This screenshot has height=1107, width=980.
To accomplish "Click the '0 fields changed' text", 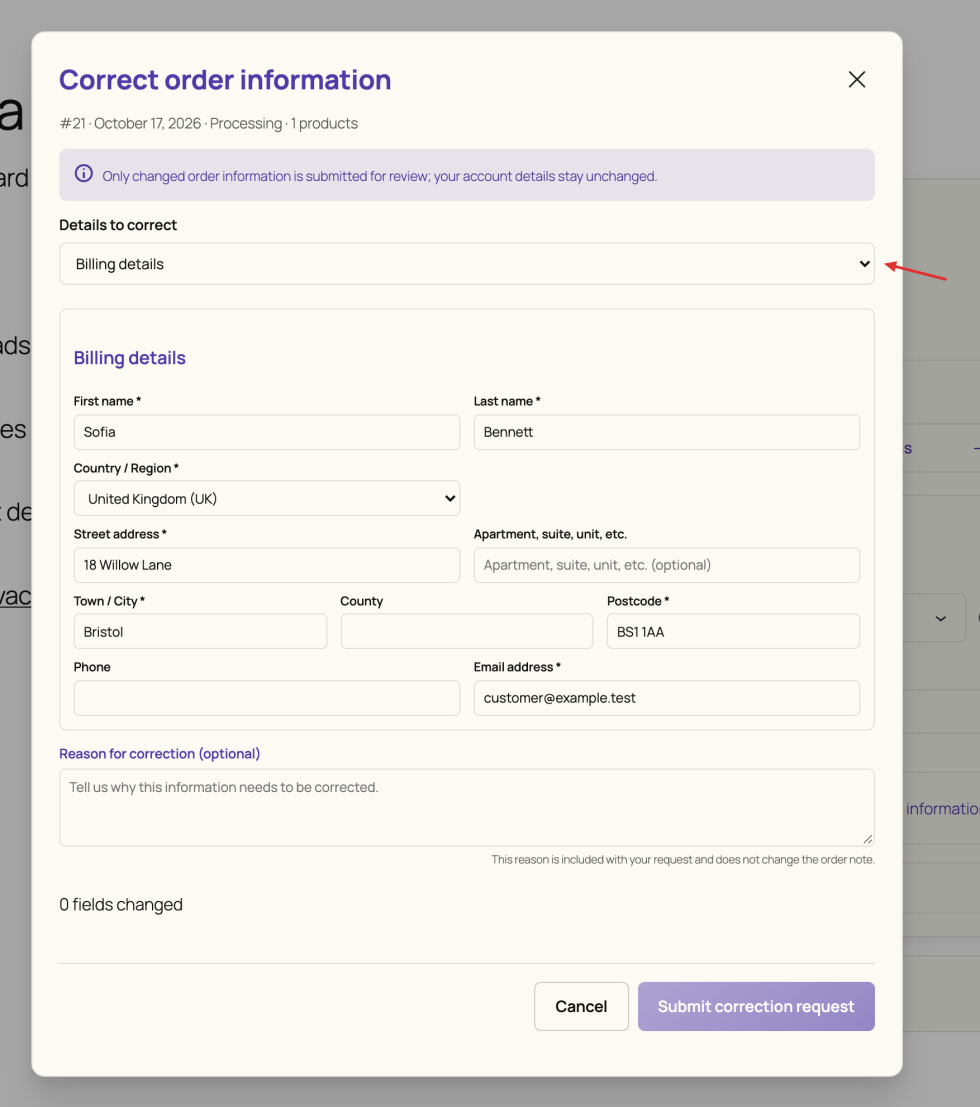I will 121,905.
